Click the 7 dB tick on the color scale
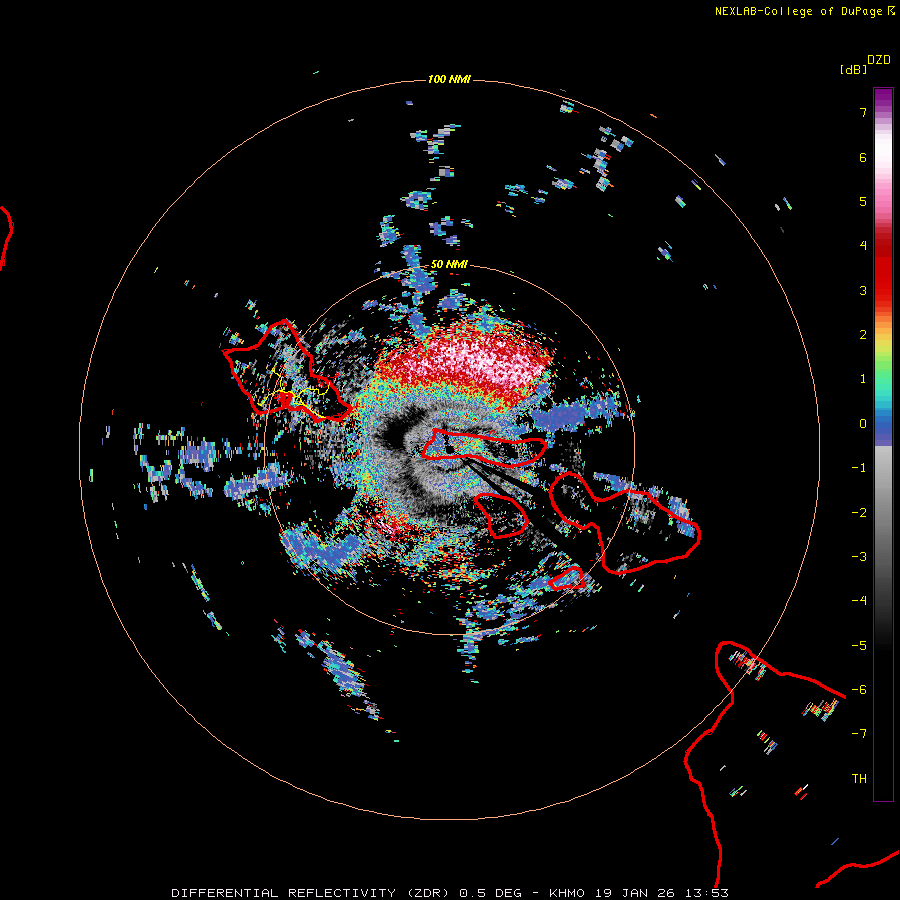Viewport: 900px width, 900px height. (863, 112)
